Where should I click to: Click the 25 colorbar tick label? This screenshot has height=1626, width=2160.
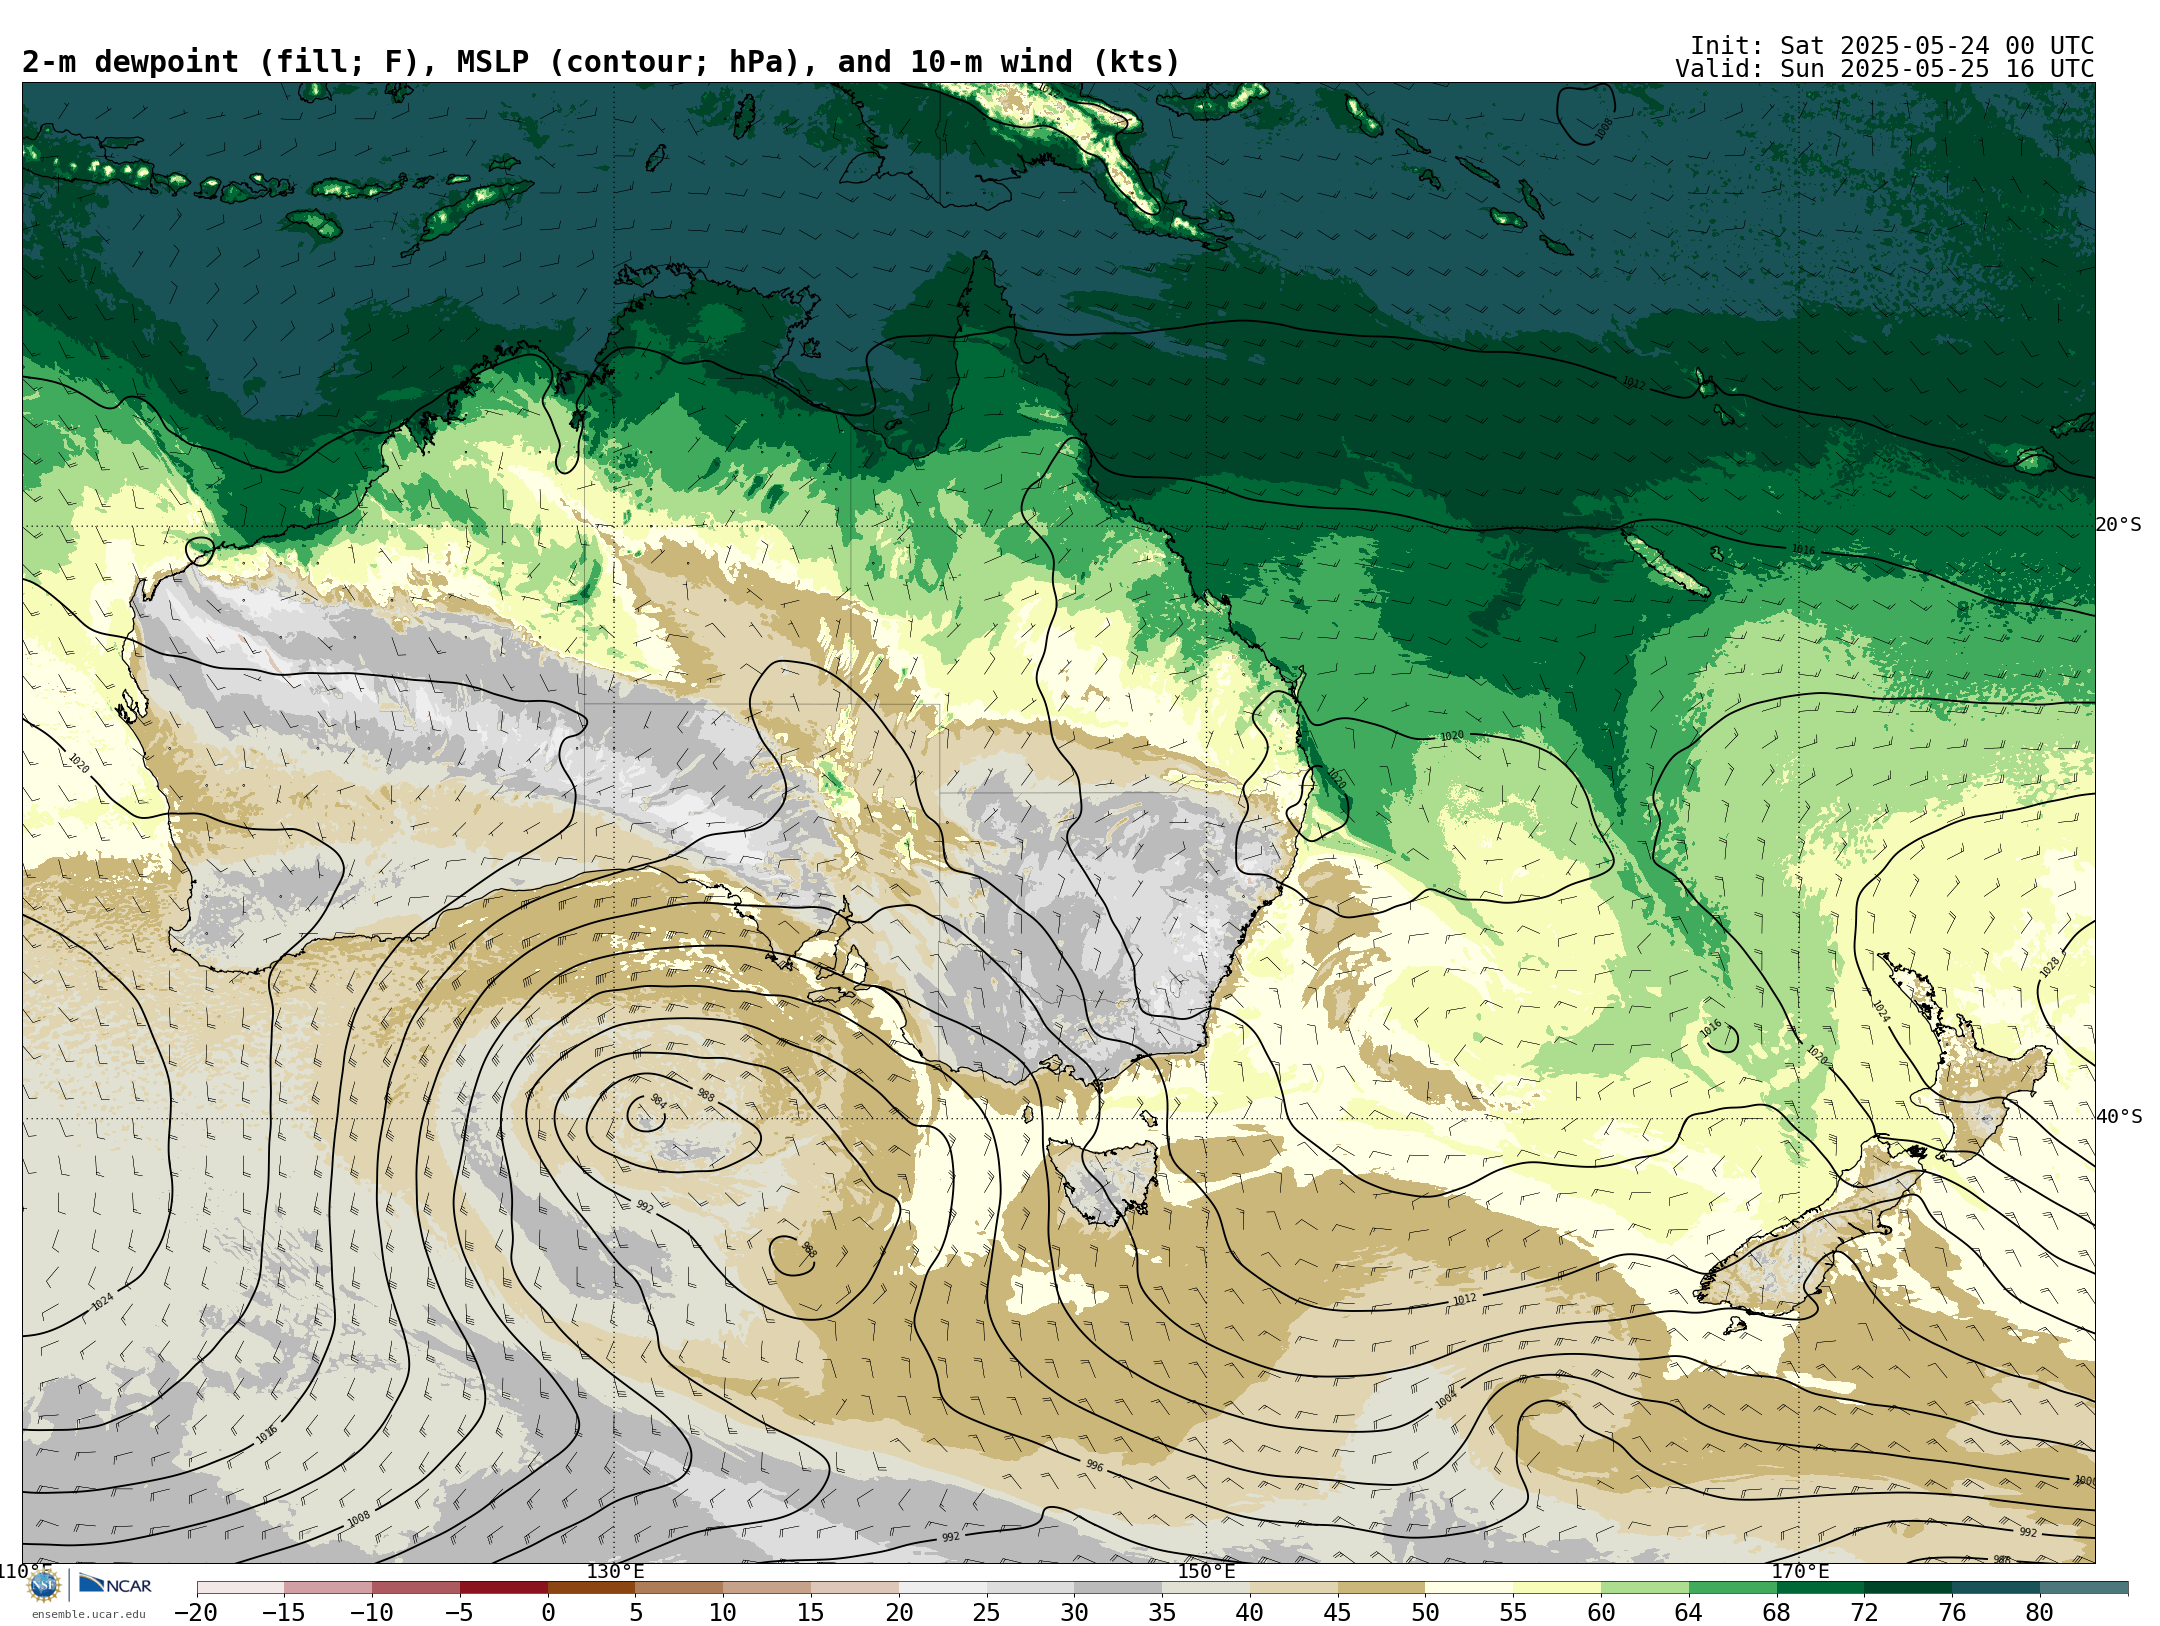tap(986, 1612)
